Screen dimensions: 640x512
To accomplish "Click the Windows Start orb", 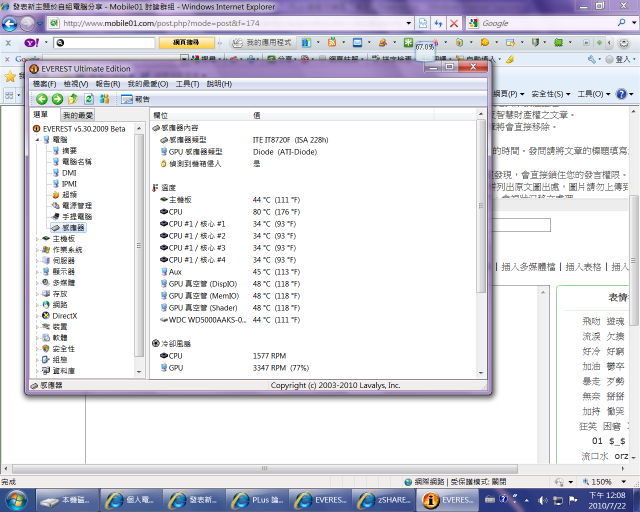I will [16, 499].
